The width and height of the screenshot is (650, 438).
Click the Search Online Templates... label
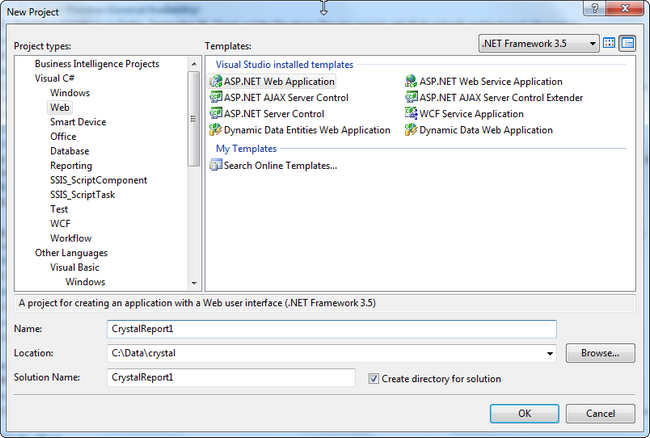[x=281, y=165]
